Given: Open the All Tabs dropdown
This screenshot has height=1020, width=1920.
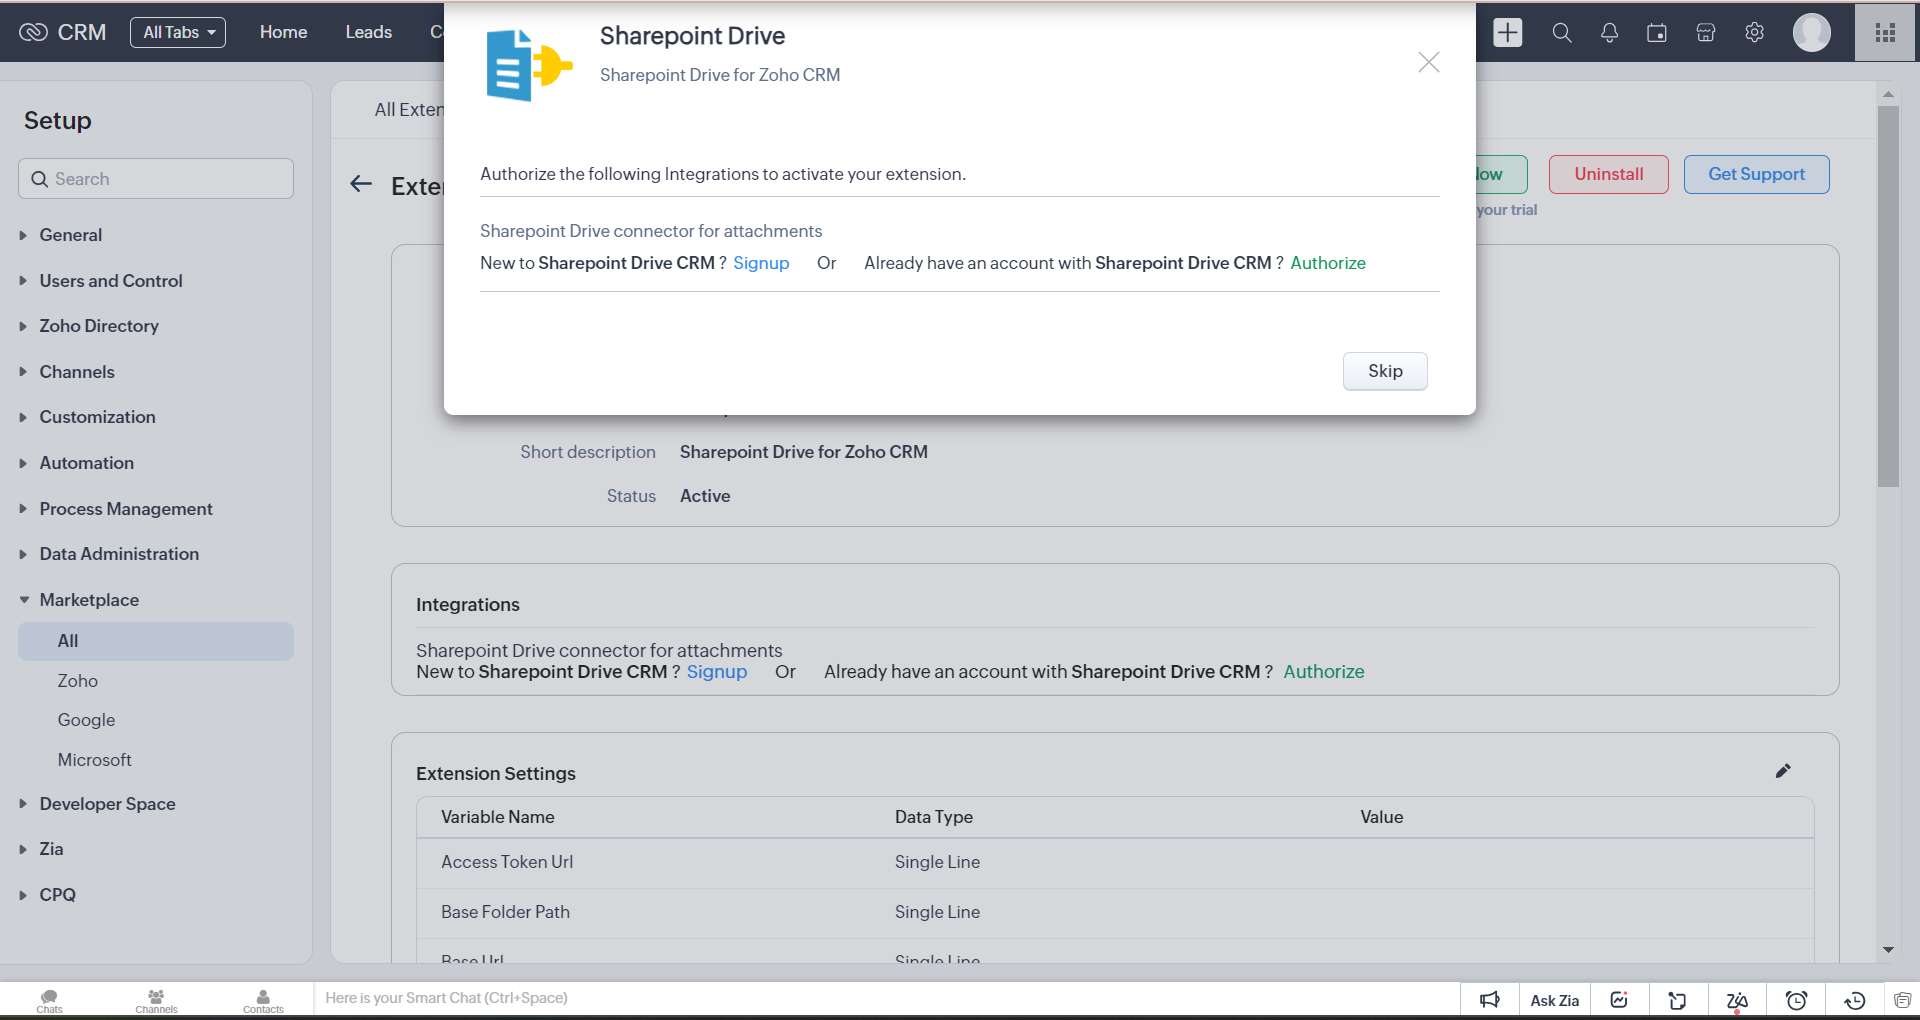Looking at the screenshot, I should (178, 32).
